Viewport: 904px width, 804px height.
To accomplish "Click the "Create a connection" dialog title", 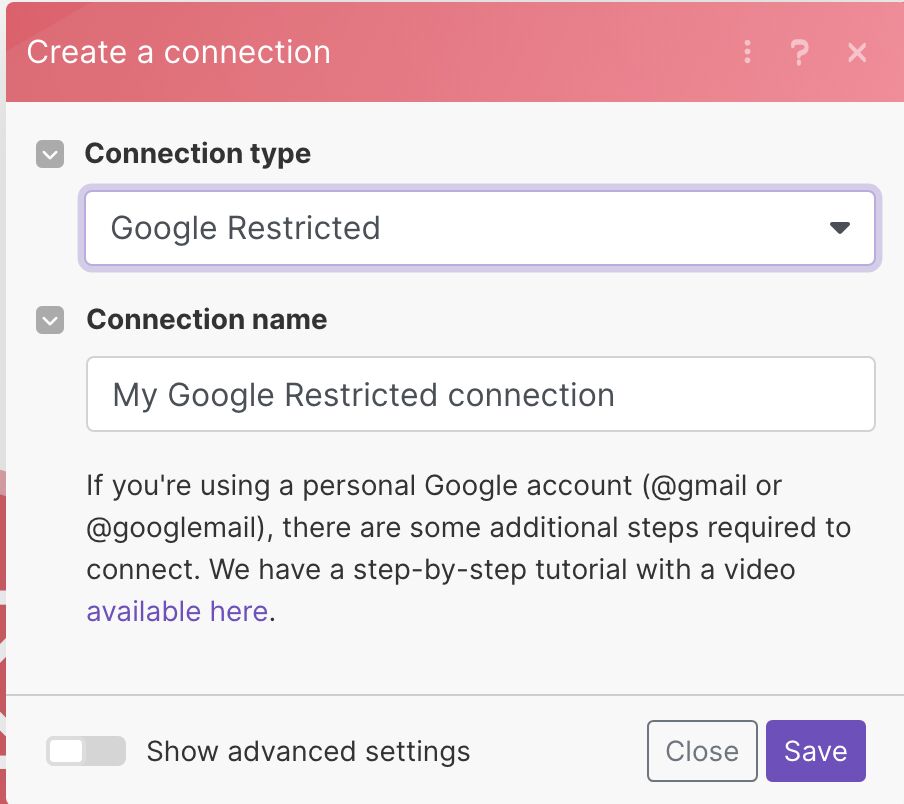I will tap(179, 52).
